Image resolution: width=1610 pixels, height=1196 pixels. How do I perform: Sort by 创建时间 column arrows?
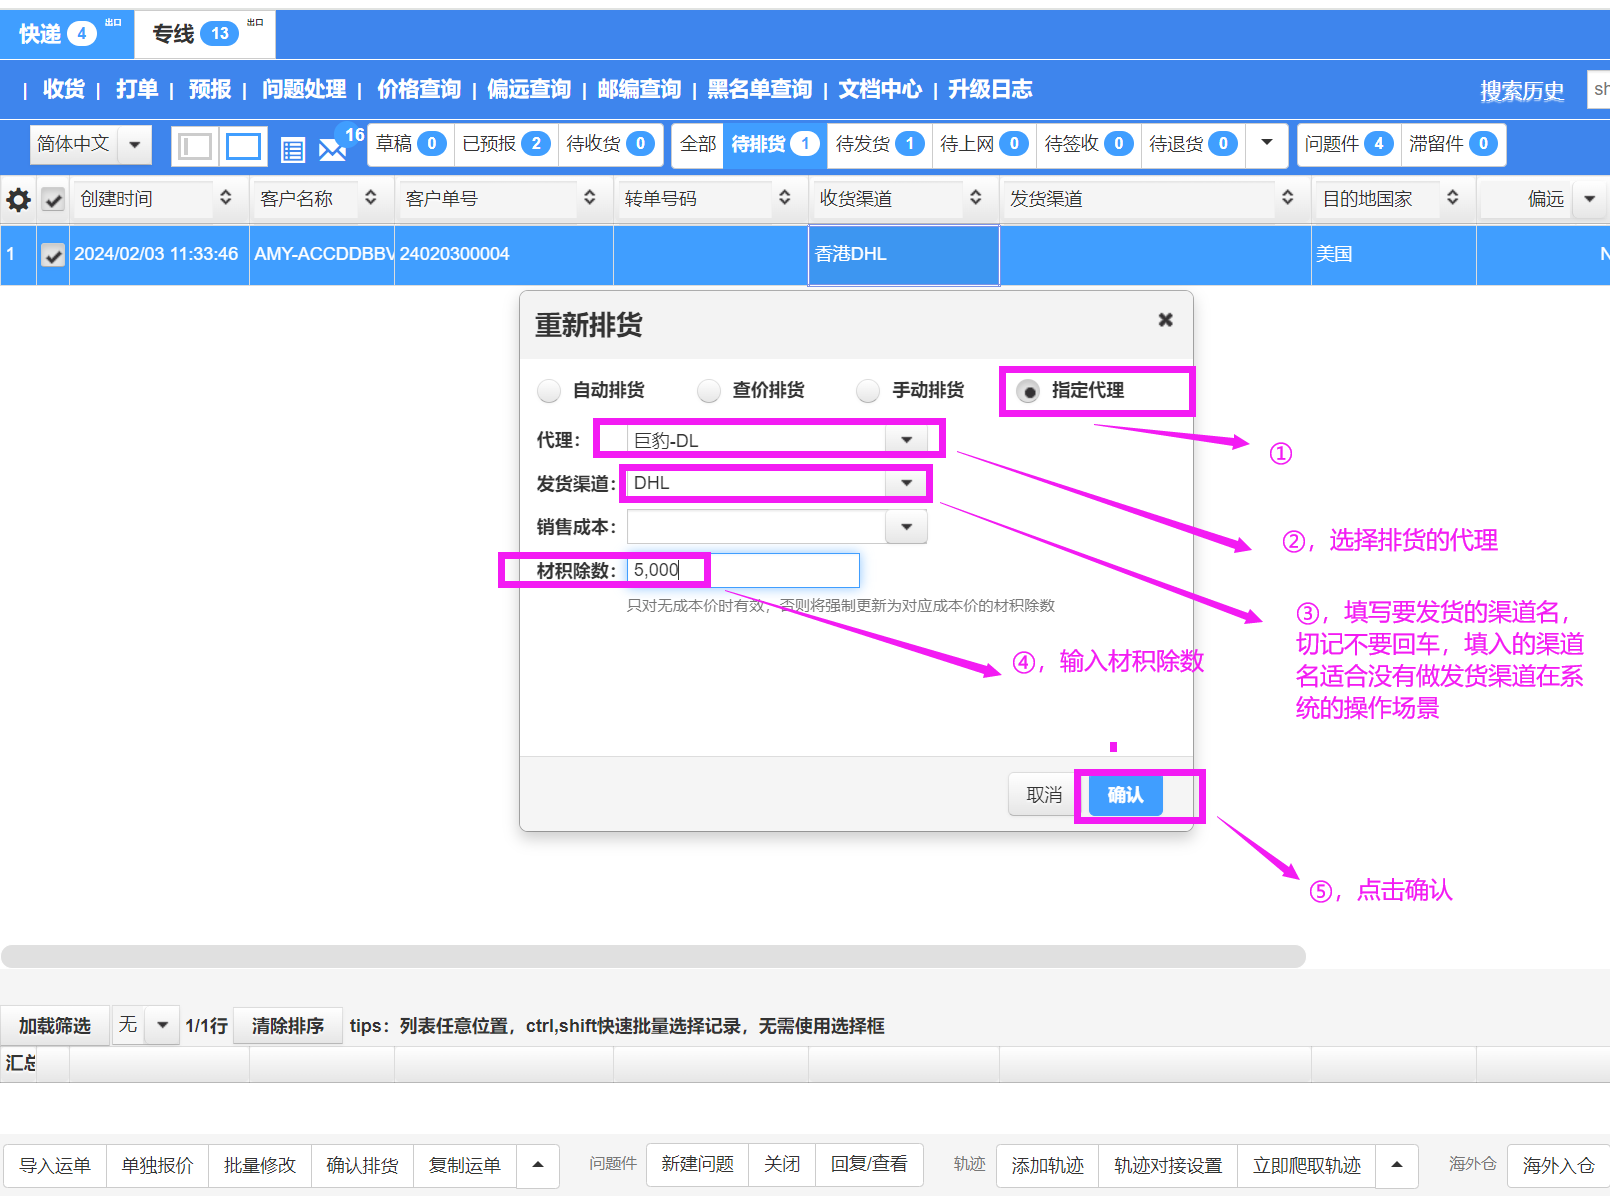(x=226, y=198)
